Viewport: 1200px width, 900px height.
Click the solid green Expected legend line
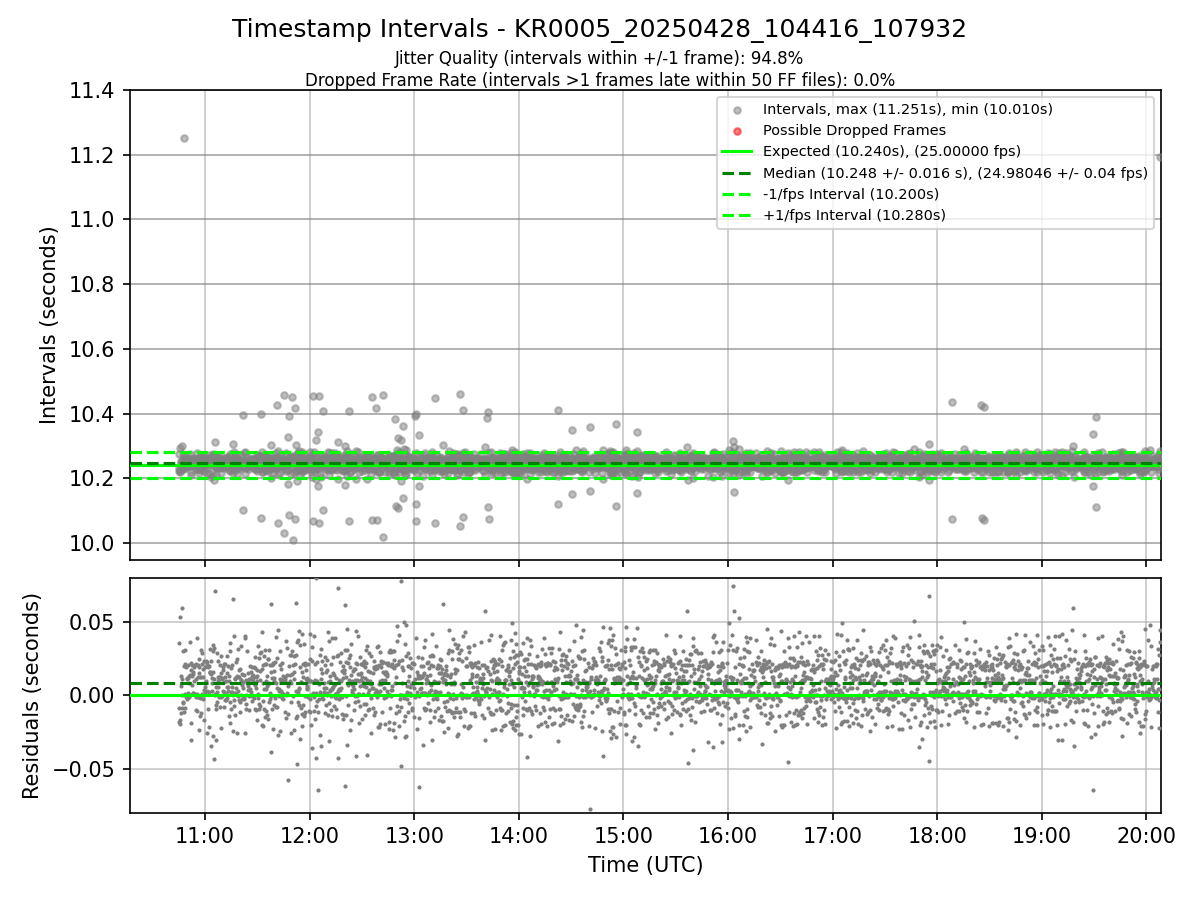pos(737,152)
